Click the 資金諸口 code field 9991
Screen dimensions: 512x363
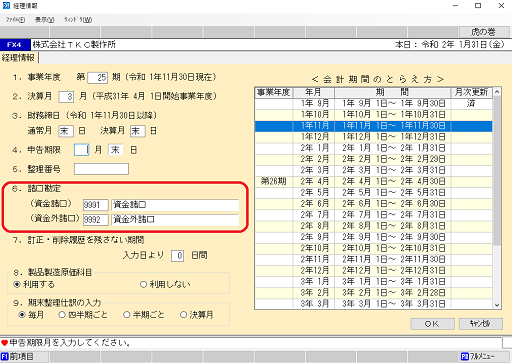point(96,205)
